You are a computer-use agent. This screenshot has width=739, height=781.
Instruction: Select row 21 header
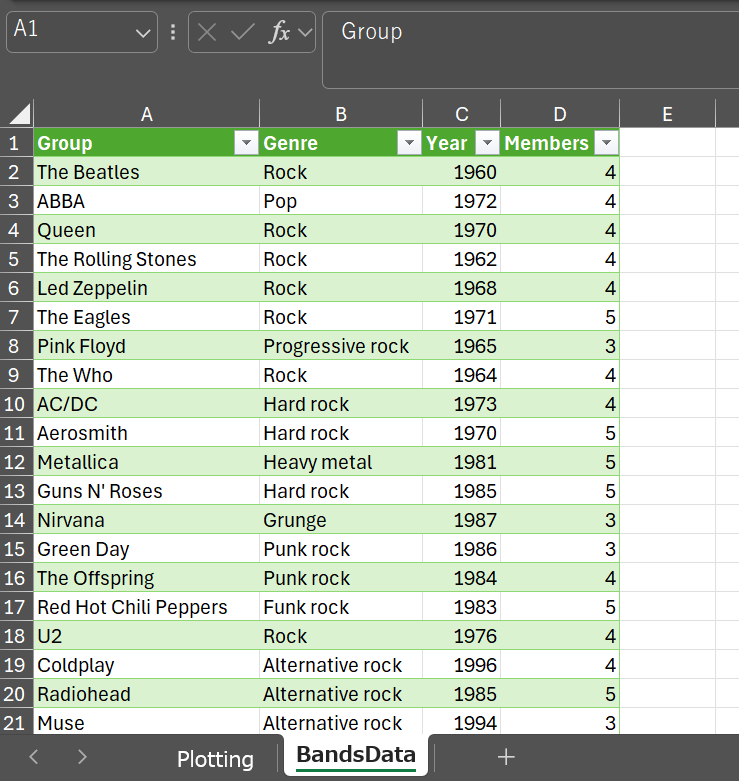[x=16, y=723]
